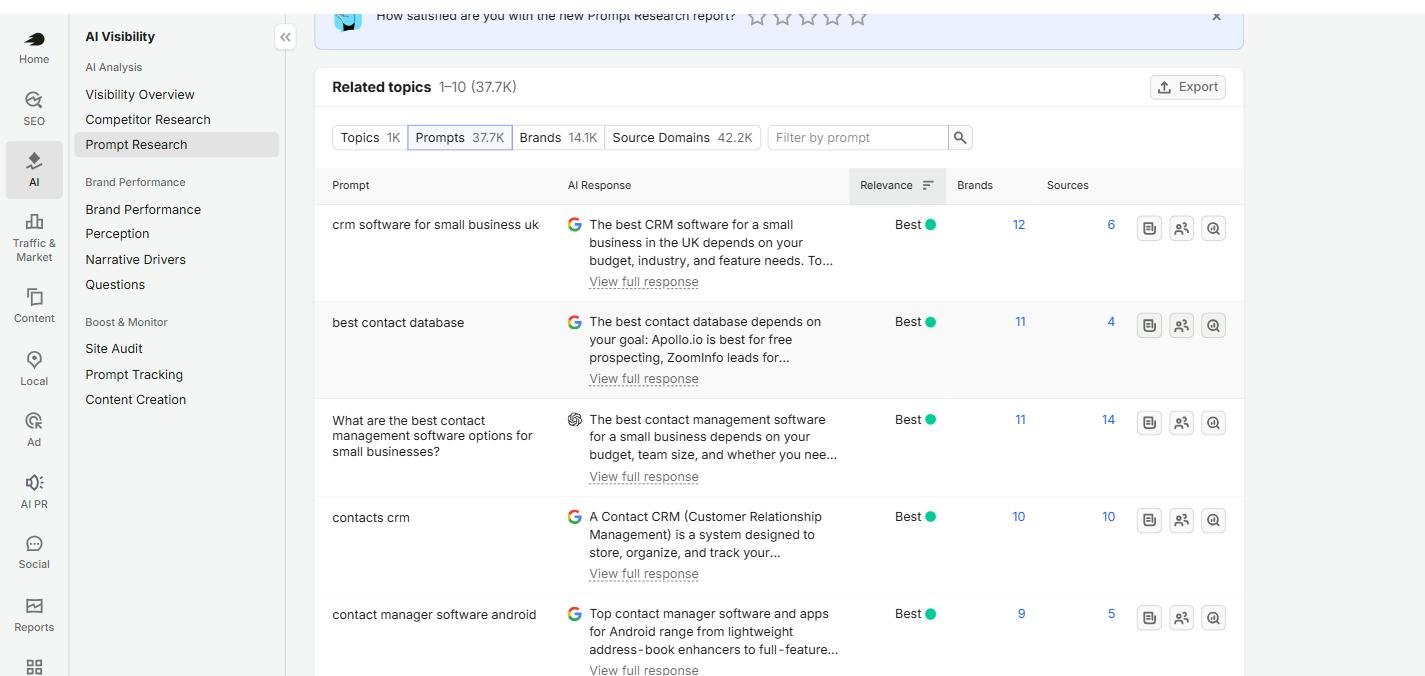Open brands count 10 for 'contacts crm'
Viewport: 1425px width, 676px height.
pyautogui.click(x=1019, y=517)
